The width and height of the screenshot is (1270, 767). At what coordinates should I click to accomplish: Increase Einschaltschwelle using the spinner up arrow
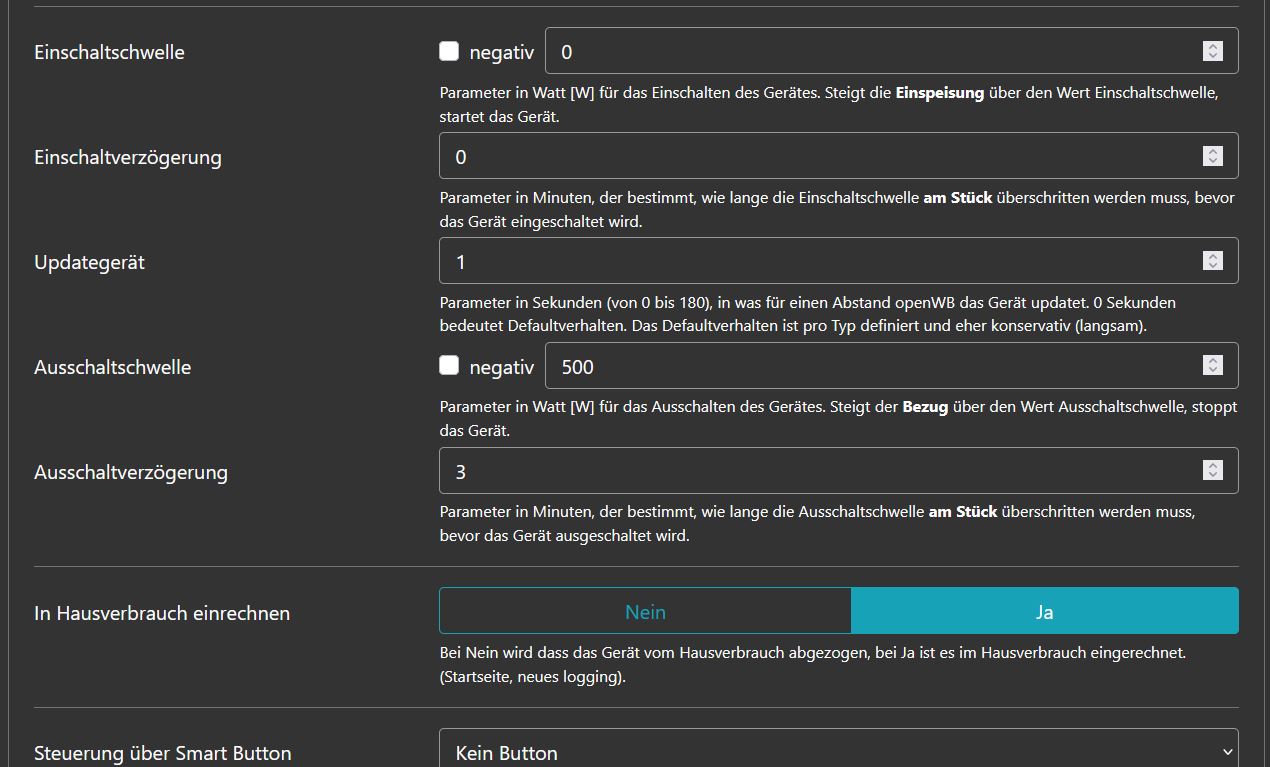1213,46
